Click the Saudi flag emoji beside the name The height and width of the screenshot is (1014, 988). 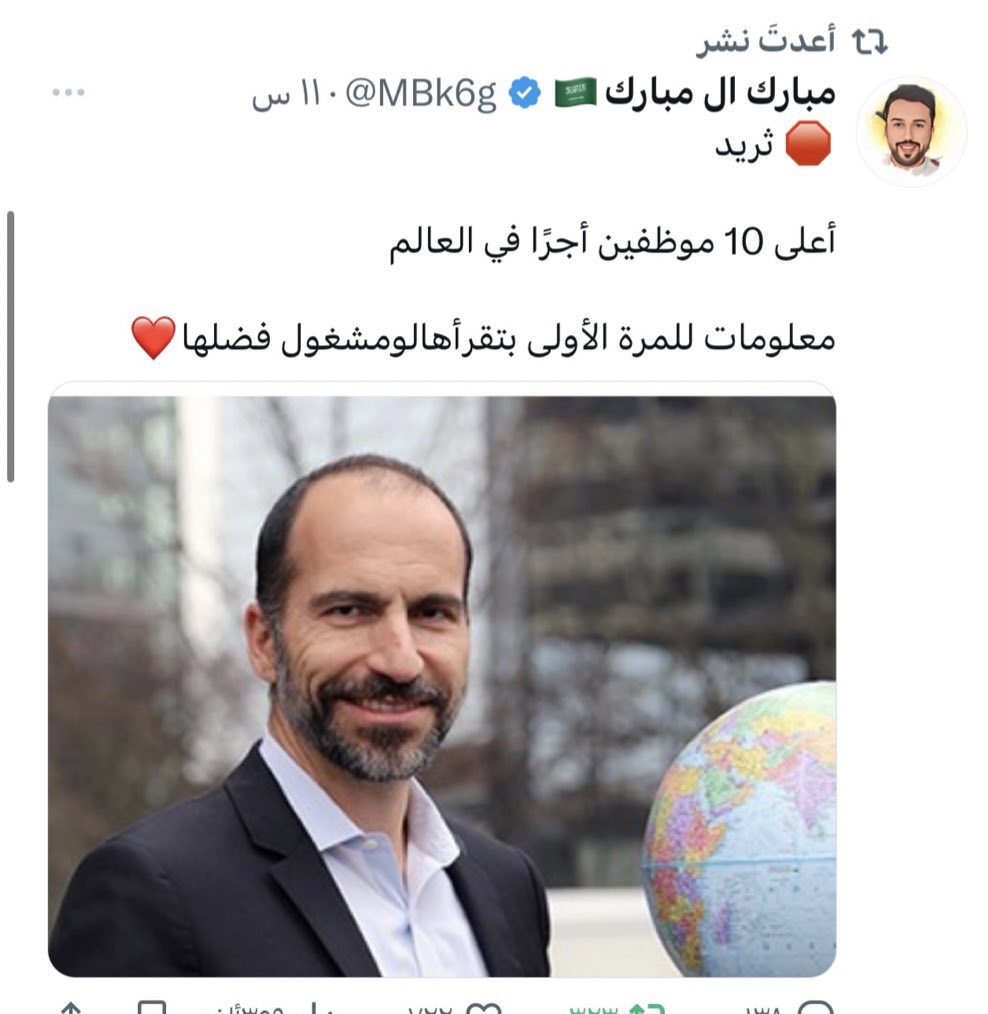click(575, 92)
